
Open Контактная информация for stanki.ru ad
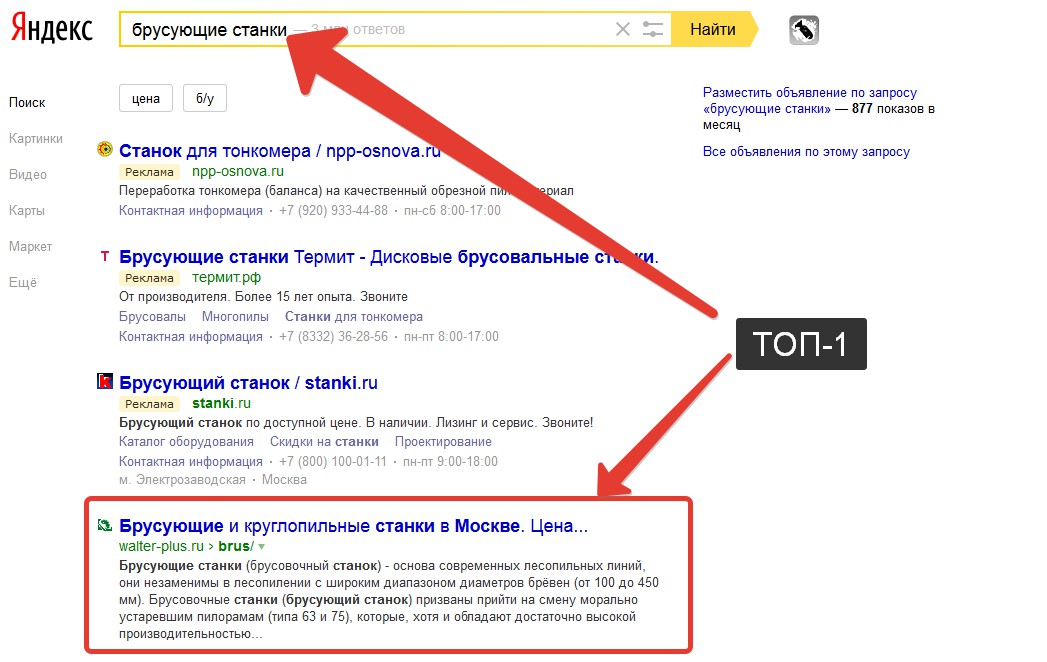point(191,462)
